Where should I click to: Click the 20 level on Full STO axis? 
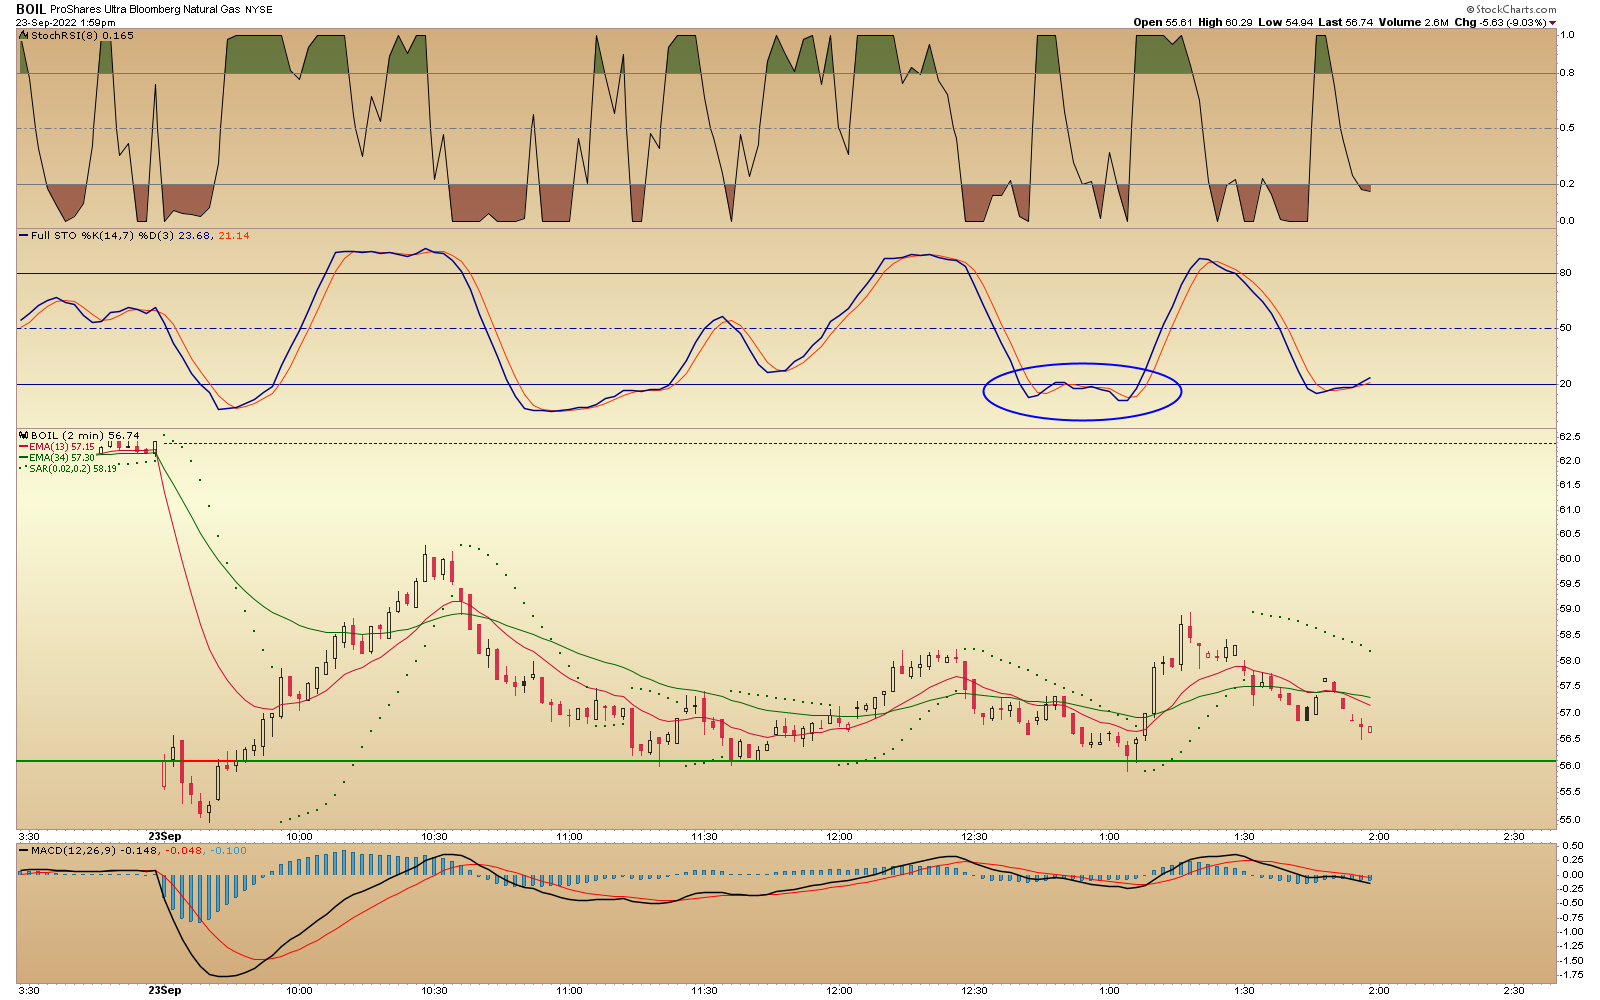coord(1566,383)
